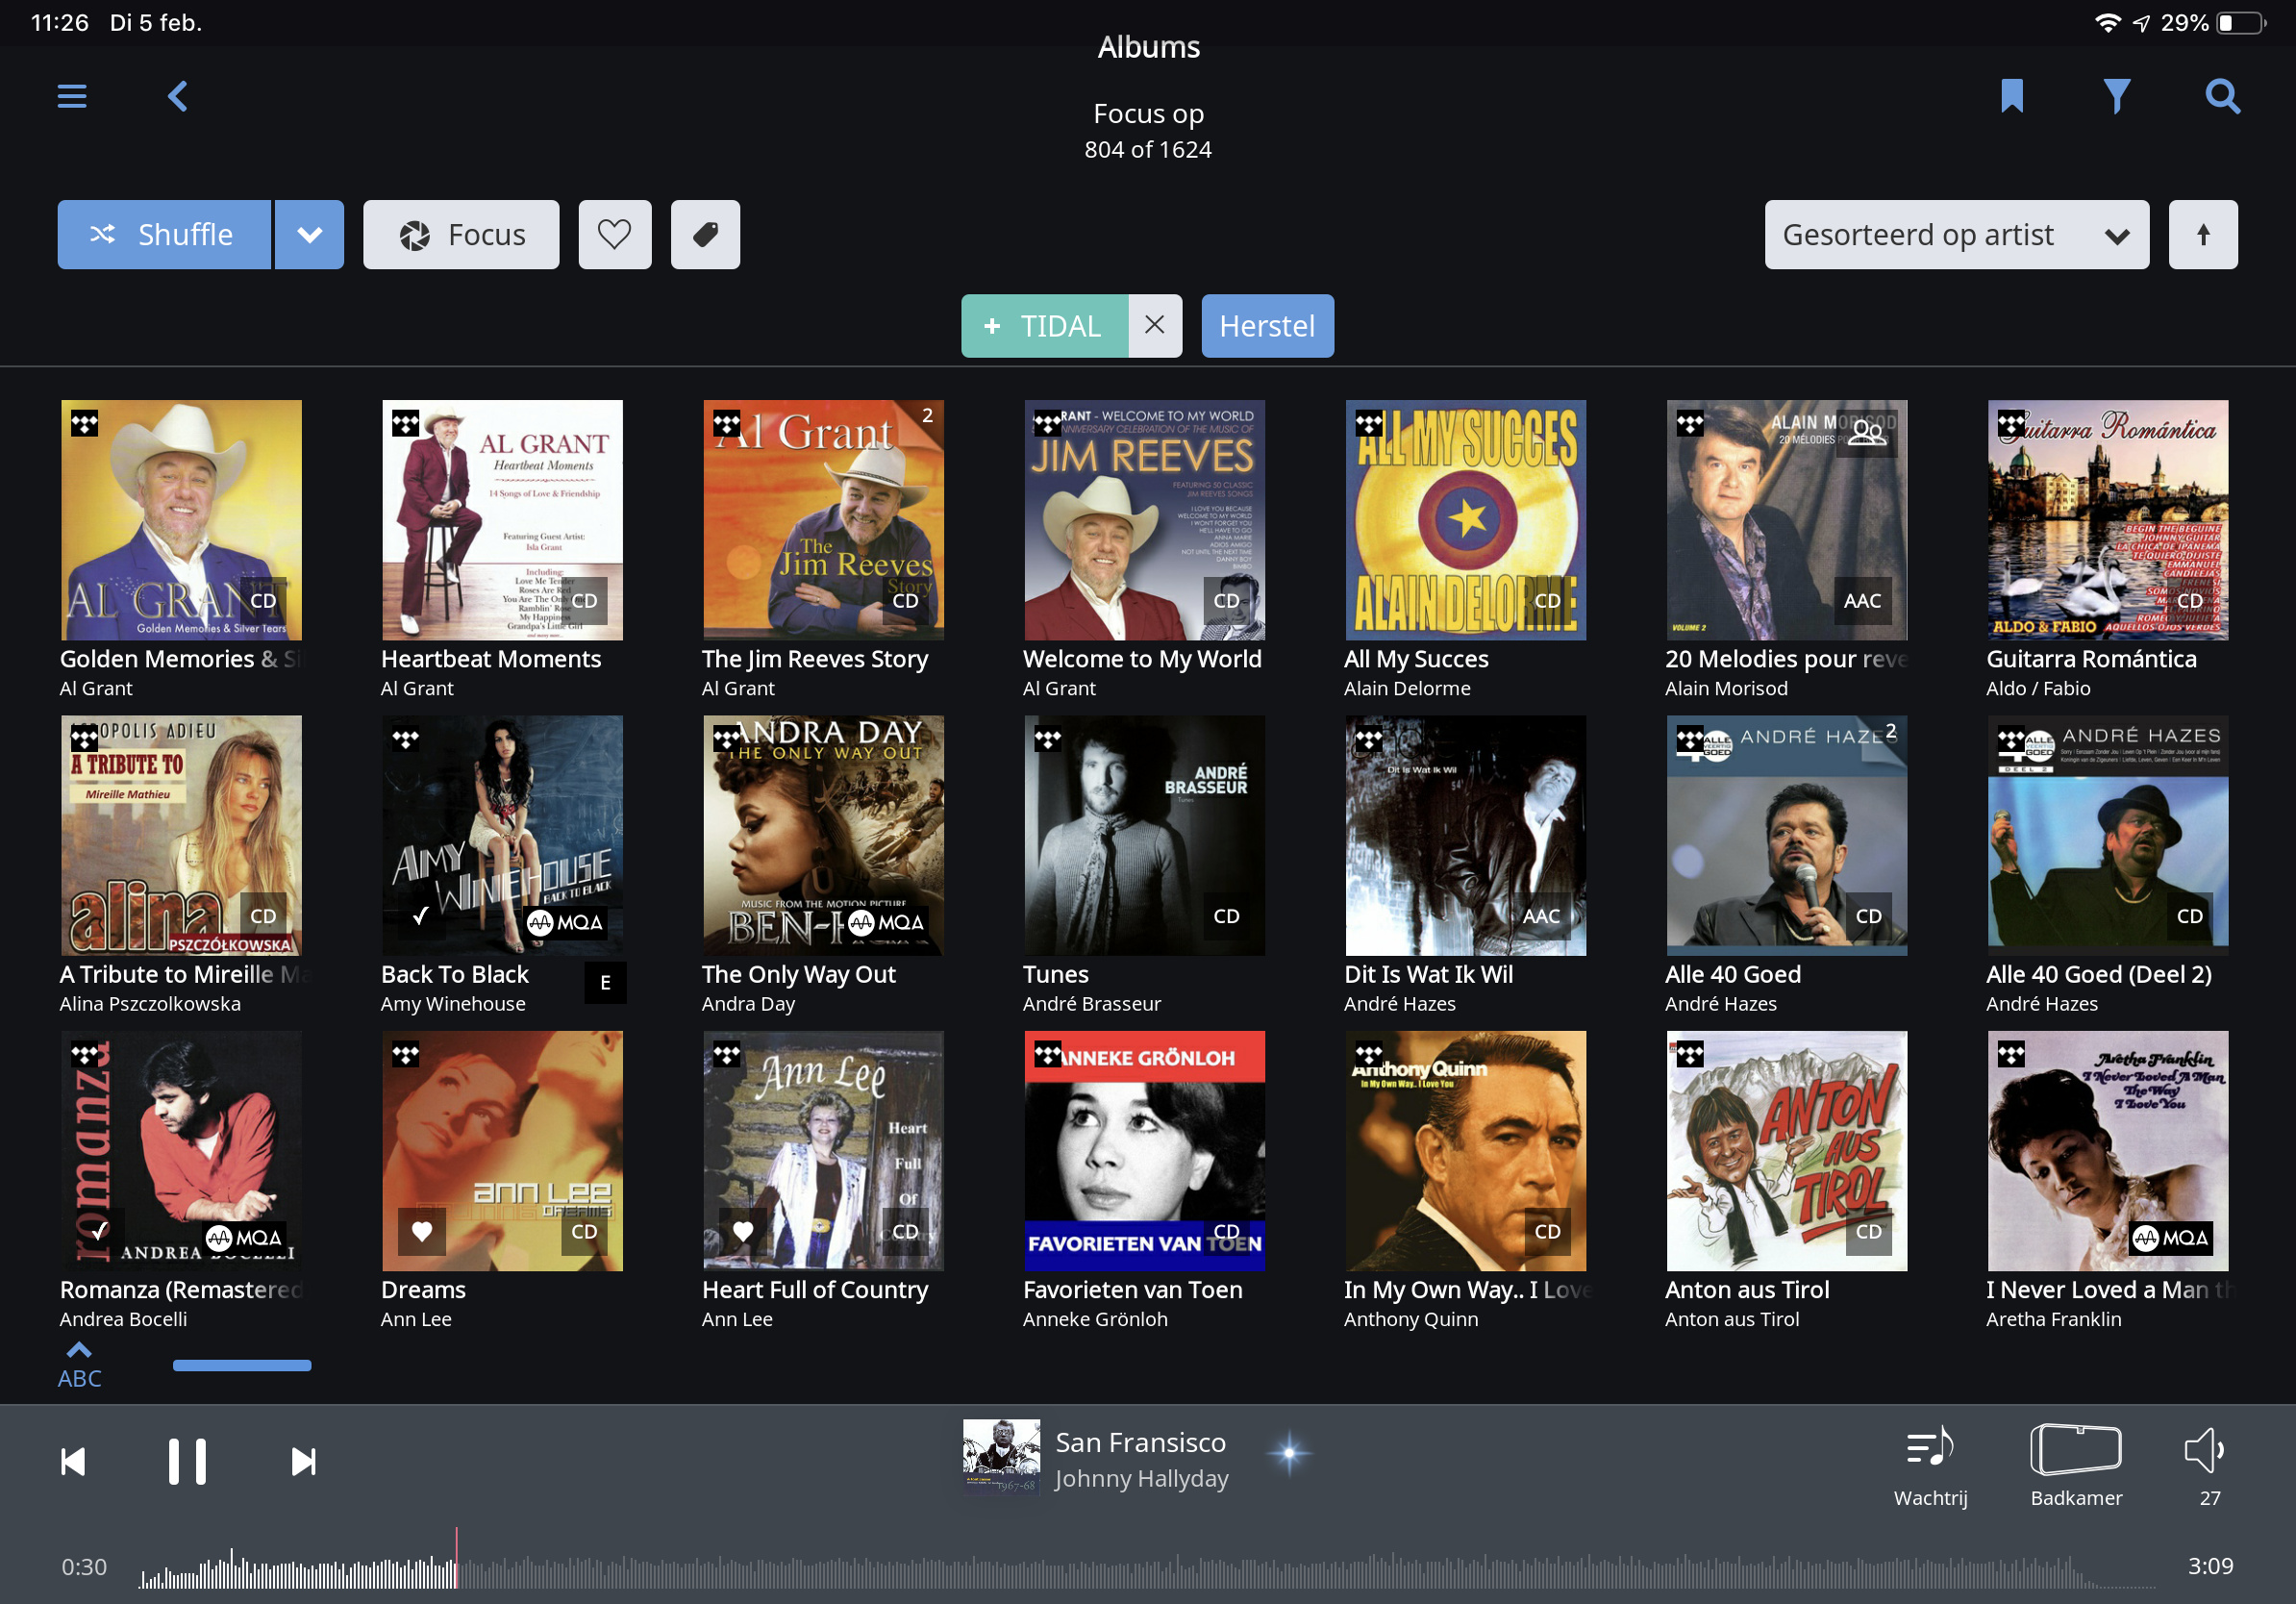Toggle sort direction arrow button
The image size is (2296, 1604).
pyautogui.click(x=2203, y=235)
